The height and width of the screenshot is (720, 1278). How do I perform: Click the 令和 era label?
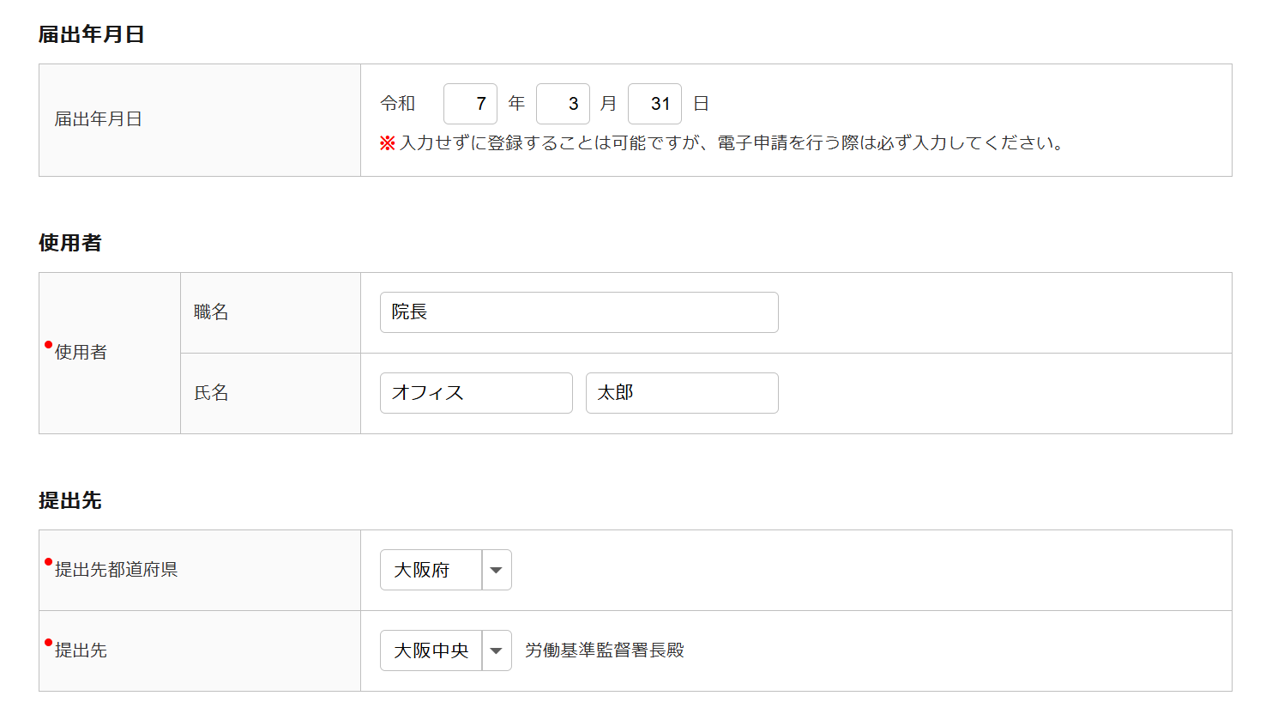pos(398,104)
